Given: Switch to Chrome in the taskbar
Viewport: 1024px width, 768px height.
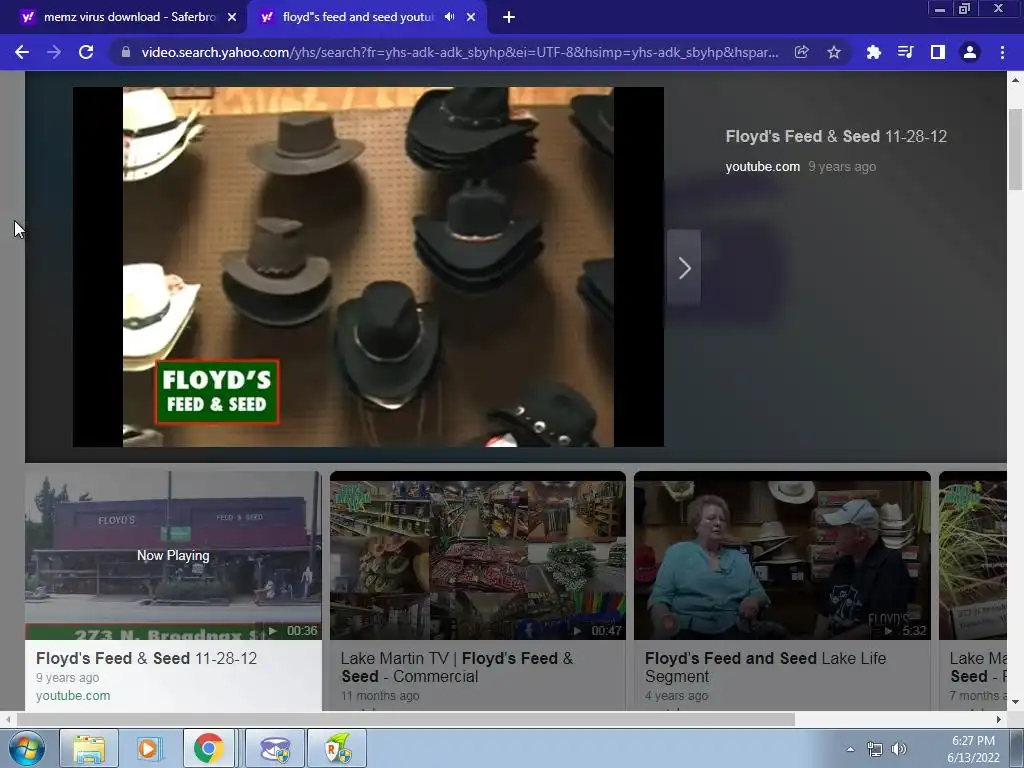Looking at the screenshot, I should pos(208,748).
